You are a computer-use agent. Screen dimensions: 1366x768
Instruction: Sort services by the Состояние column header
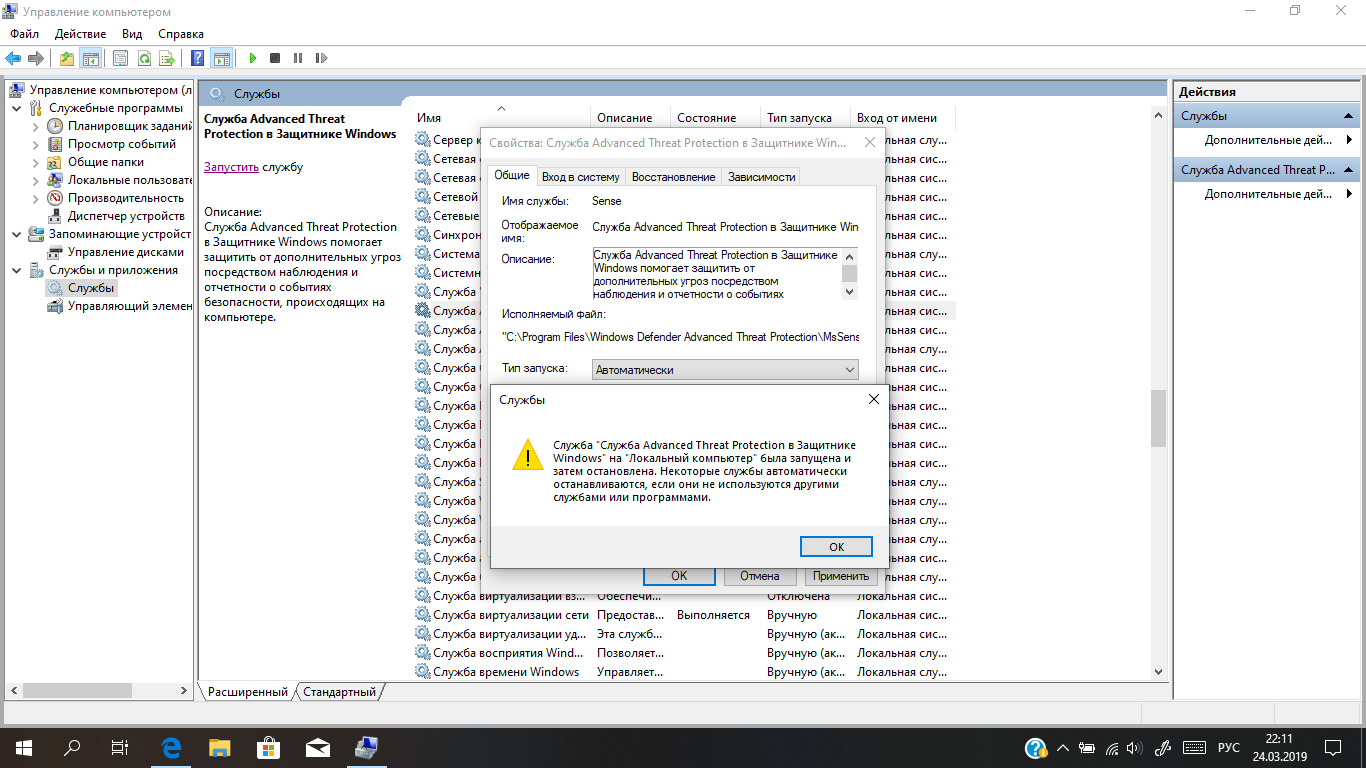point(715,118)
